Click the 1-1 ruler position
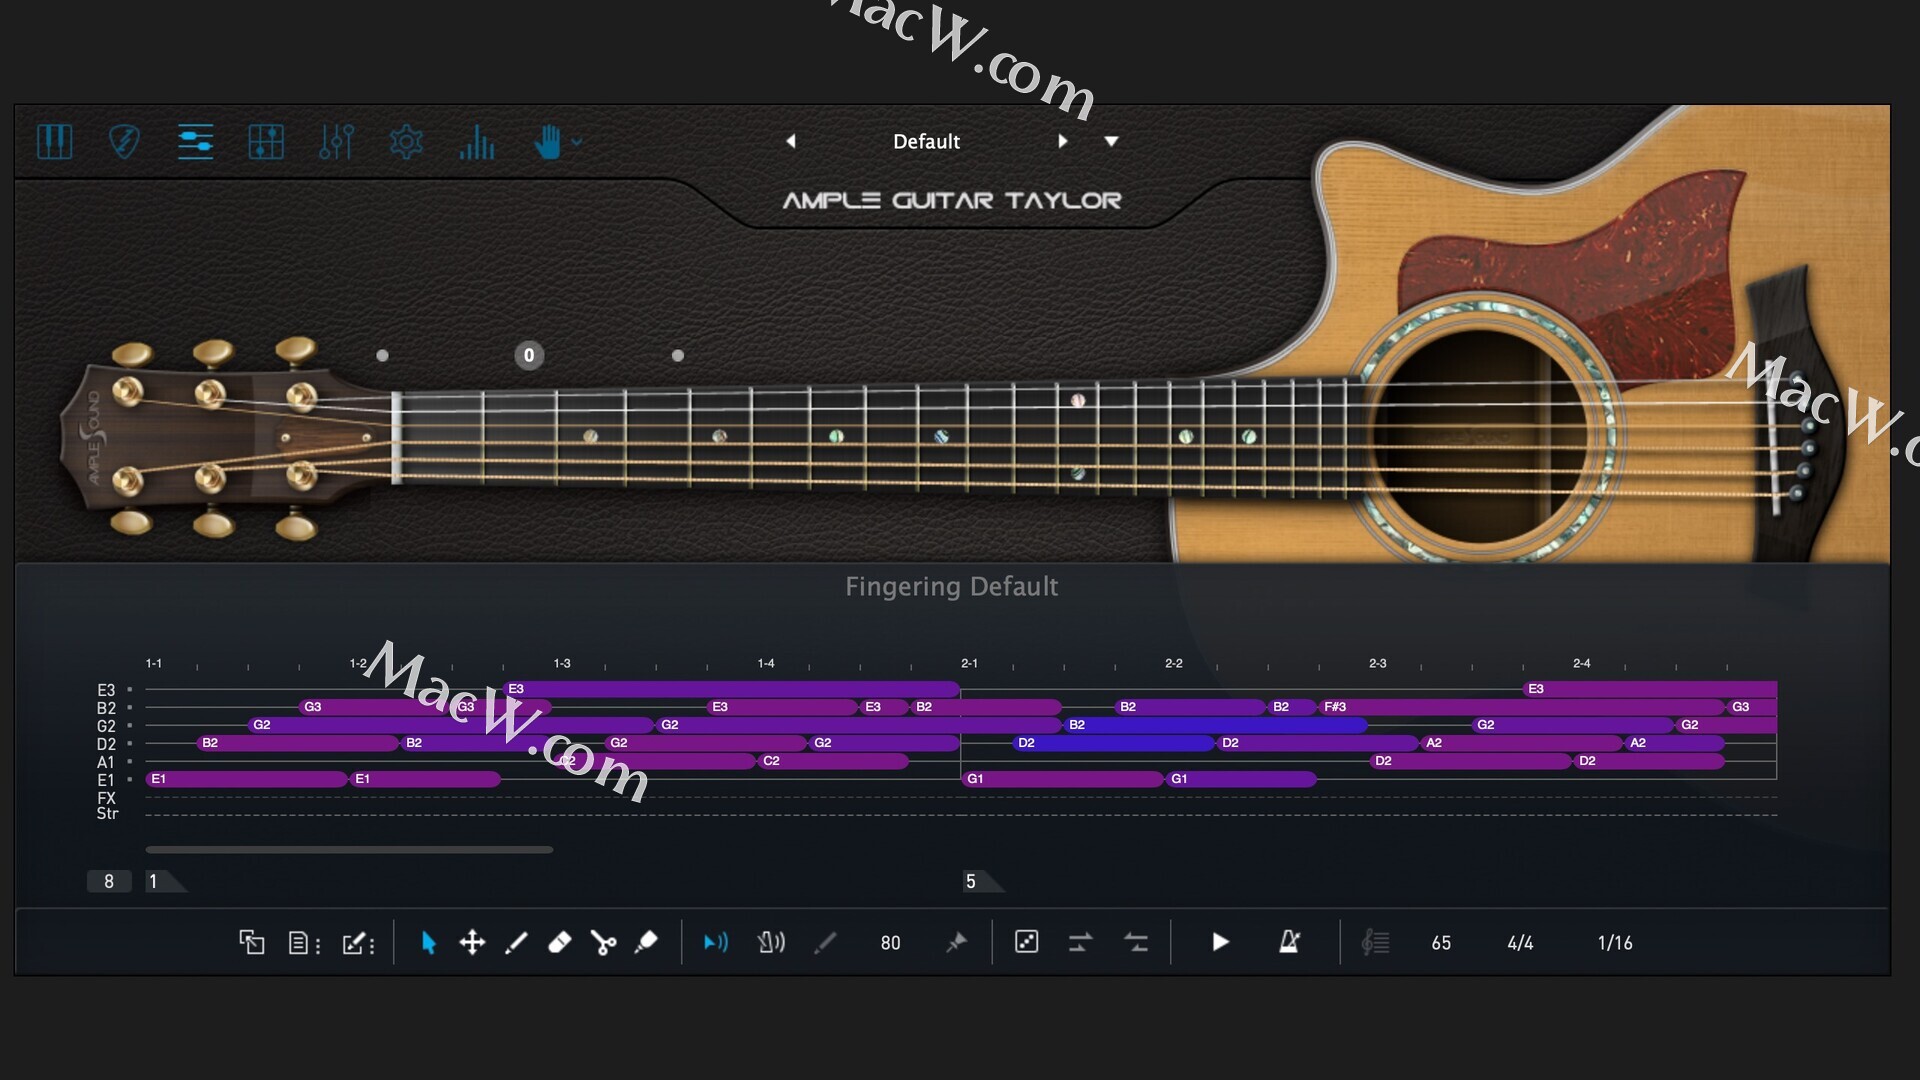 (x=153, y=663)
